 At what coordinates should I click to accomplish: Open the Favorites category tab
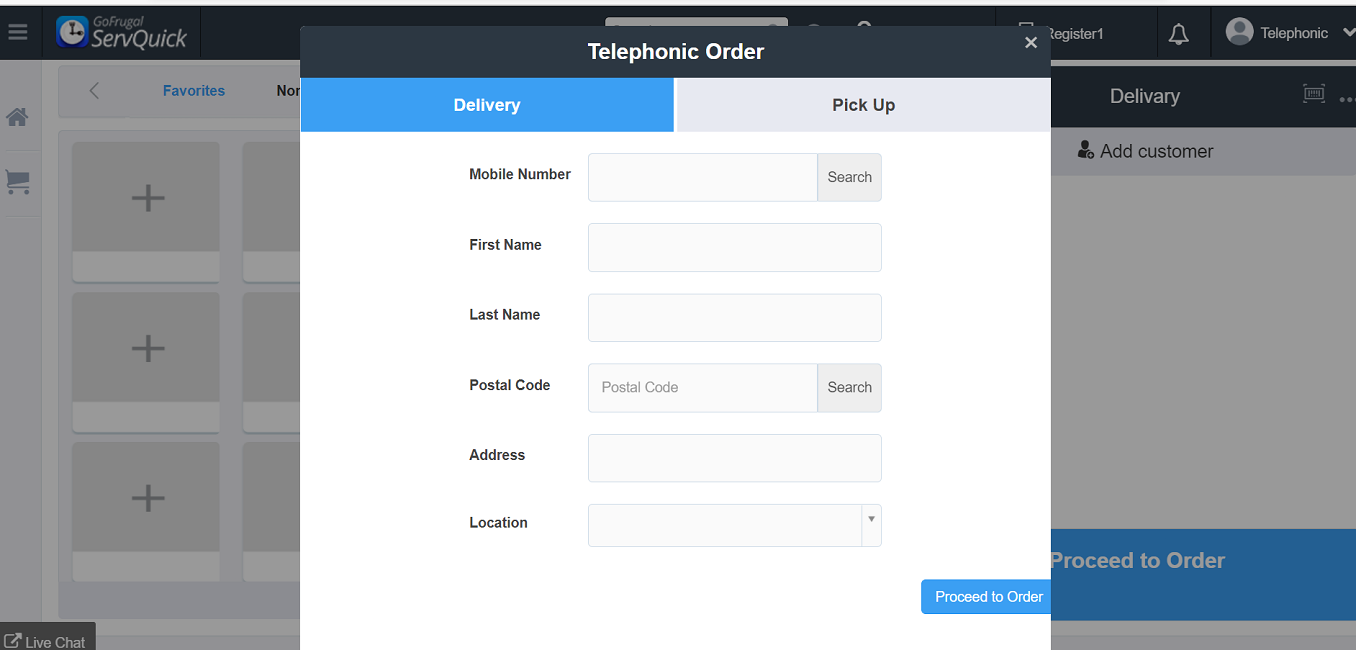tap(194, 91)
